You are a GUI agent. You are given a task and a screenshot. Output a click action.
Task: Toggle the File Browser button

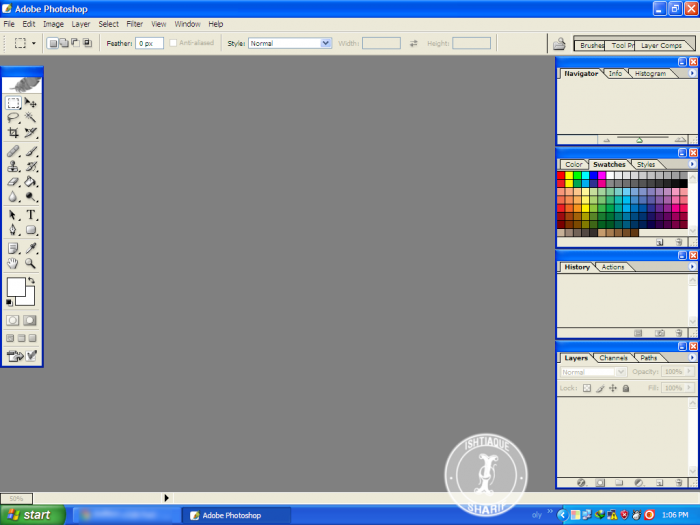point(559,44)
